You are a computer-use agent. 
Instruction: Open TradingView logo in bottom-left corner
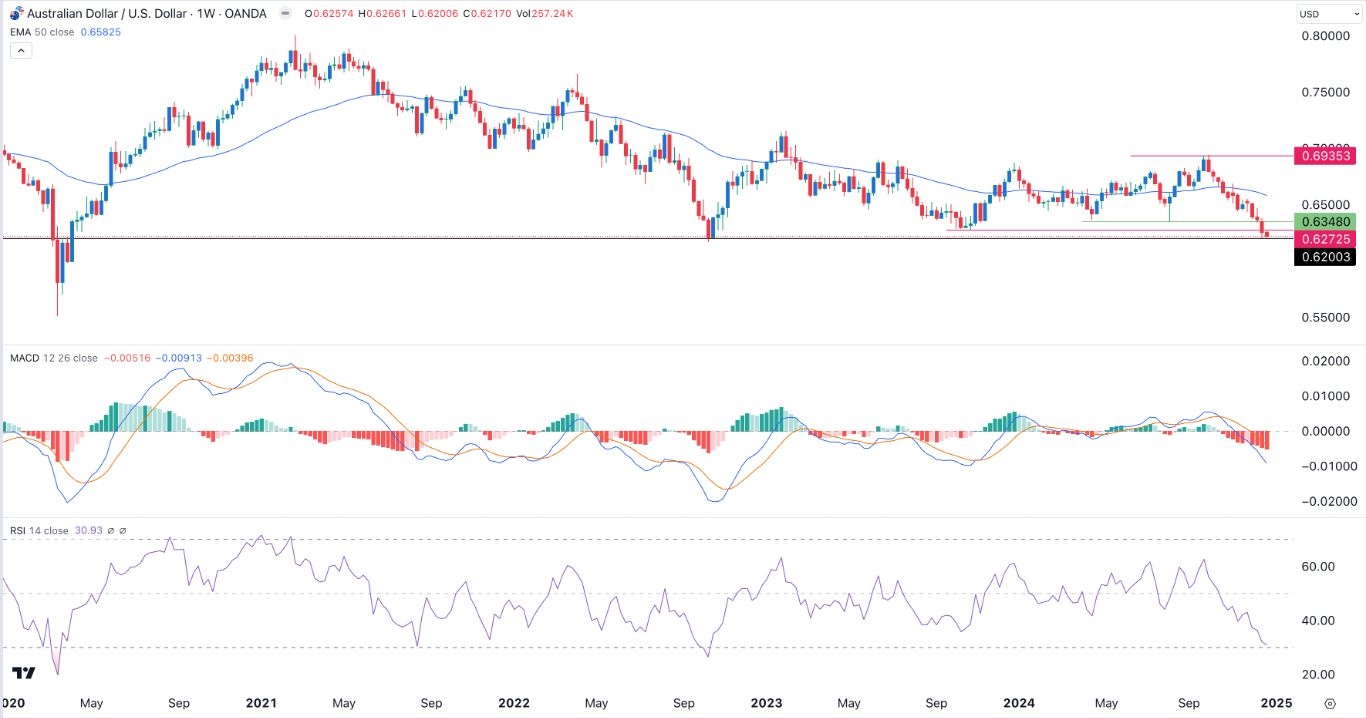25,673
